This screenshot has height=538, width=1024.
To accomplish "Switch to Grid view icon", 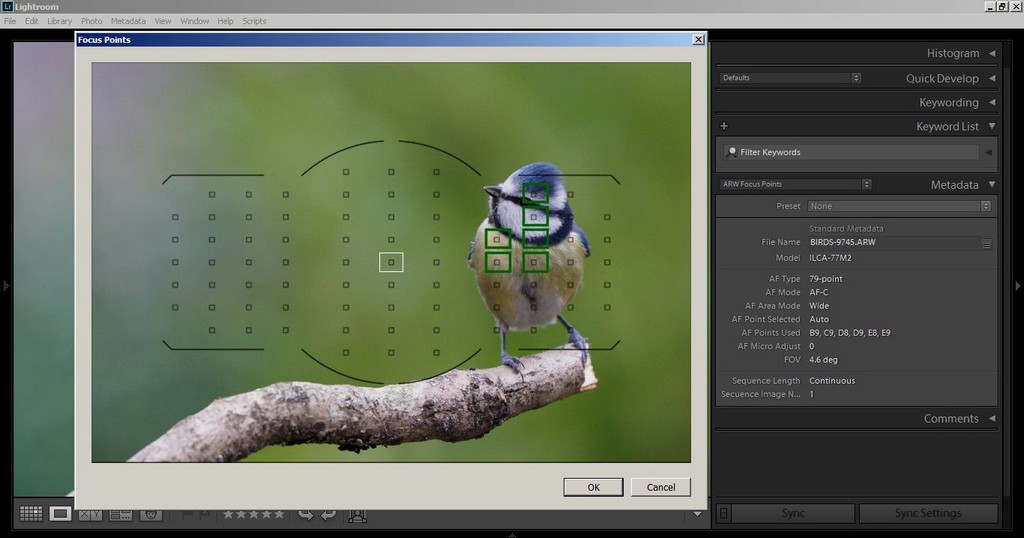I will click(30, 514).
